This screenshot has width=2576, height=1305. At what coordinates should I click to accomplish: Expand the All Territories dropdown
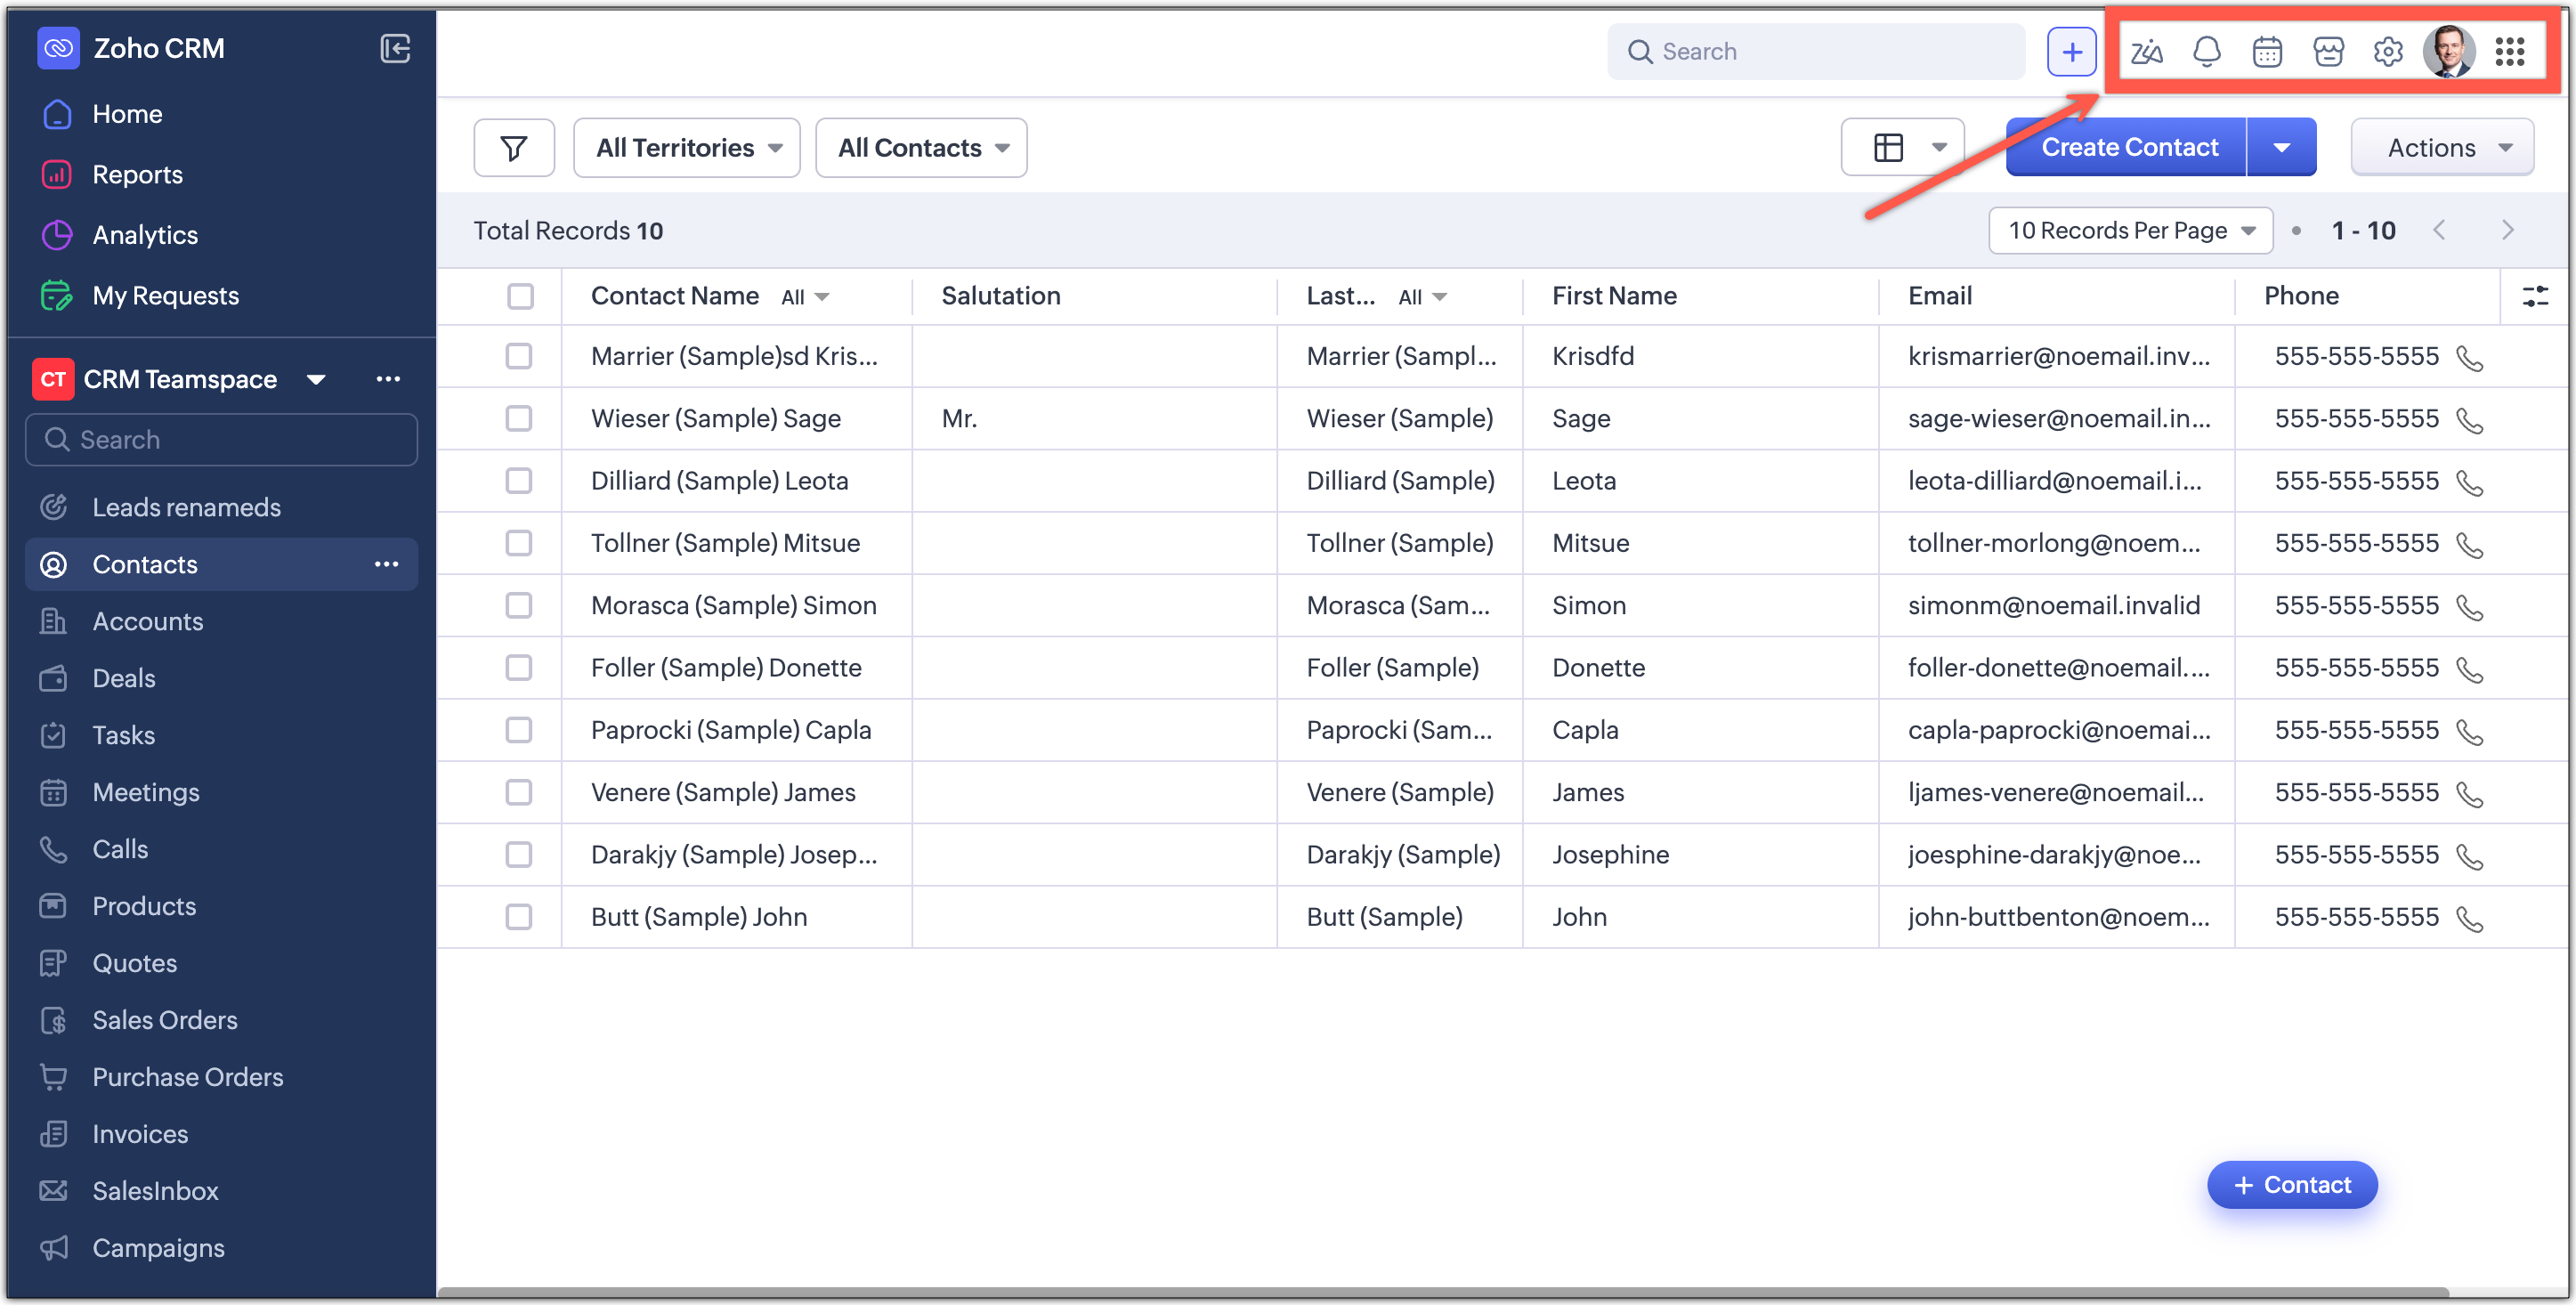click(x=687, y=148)
